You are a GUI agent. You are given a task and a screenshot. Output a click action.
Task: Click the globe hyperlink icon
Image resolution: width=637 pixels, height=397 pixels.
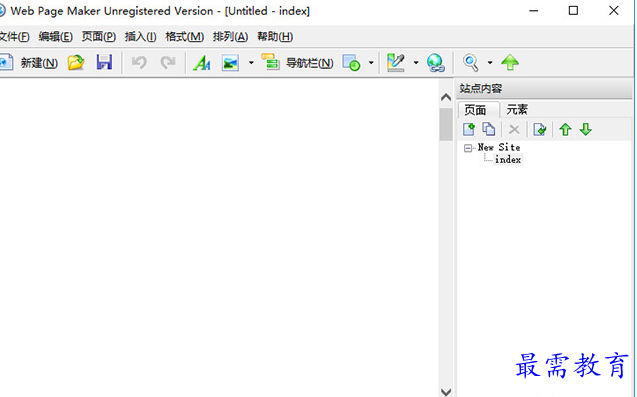[x=436, y=63]
